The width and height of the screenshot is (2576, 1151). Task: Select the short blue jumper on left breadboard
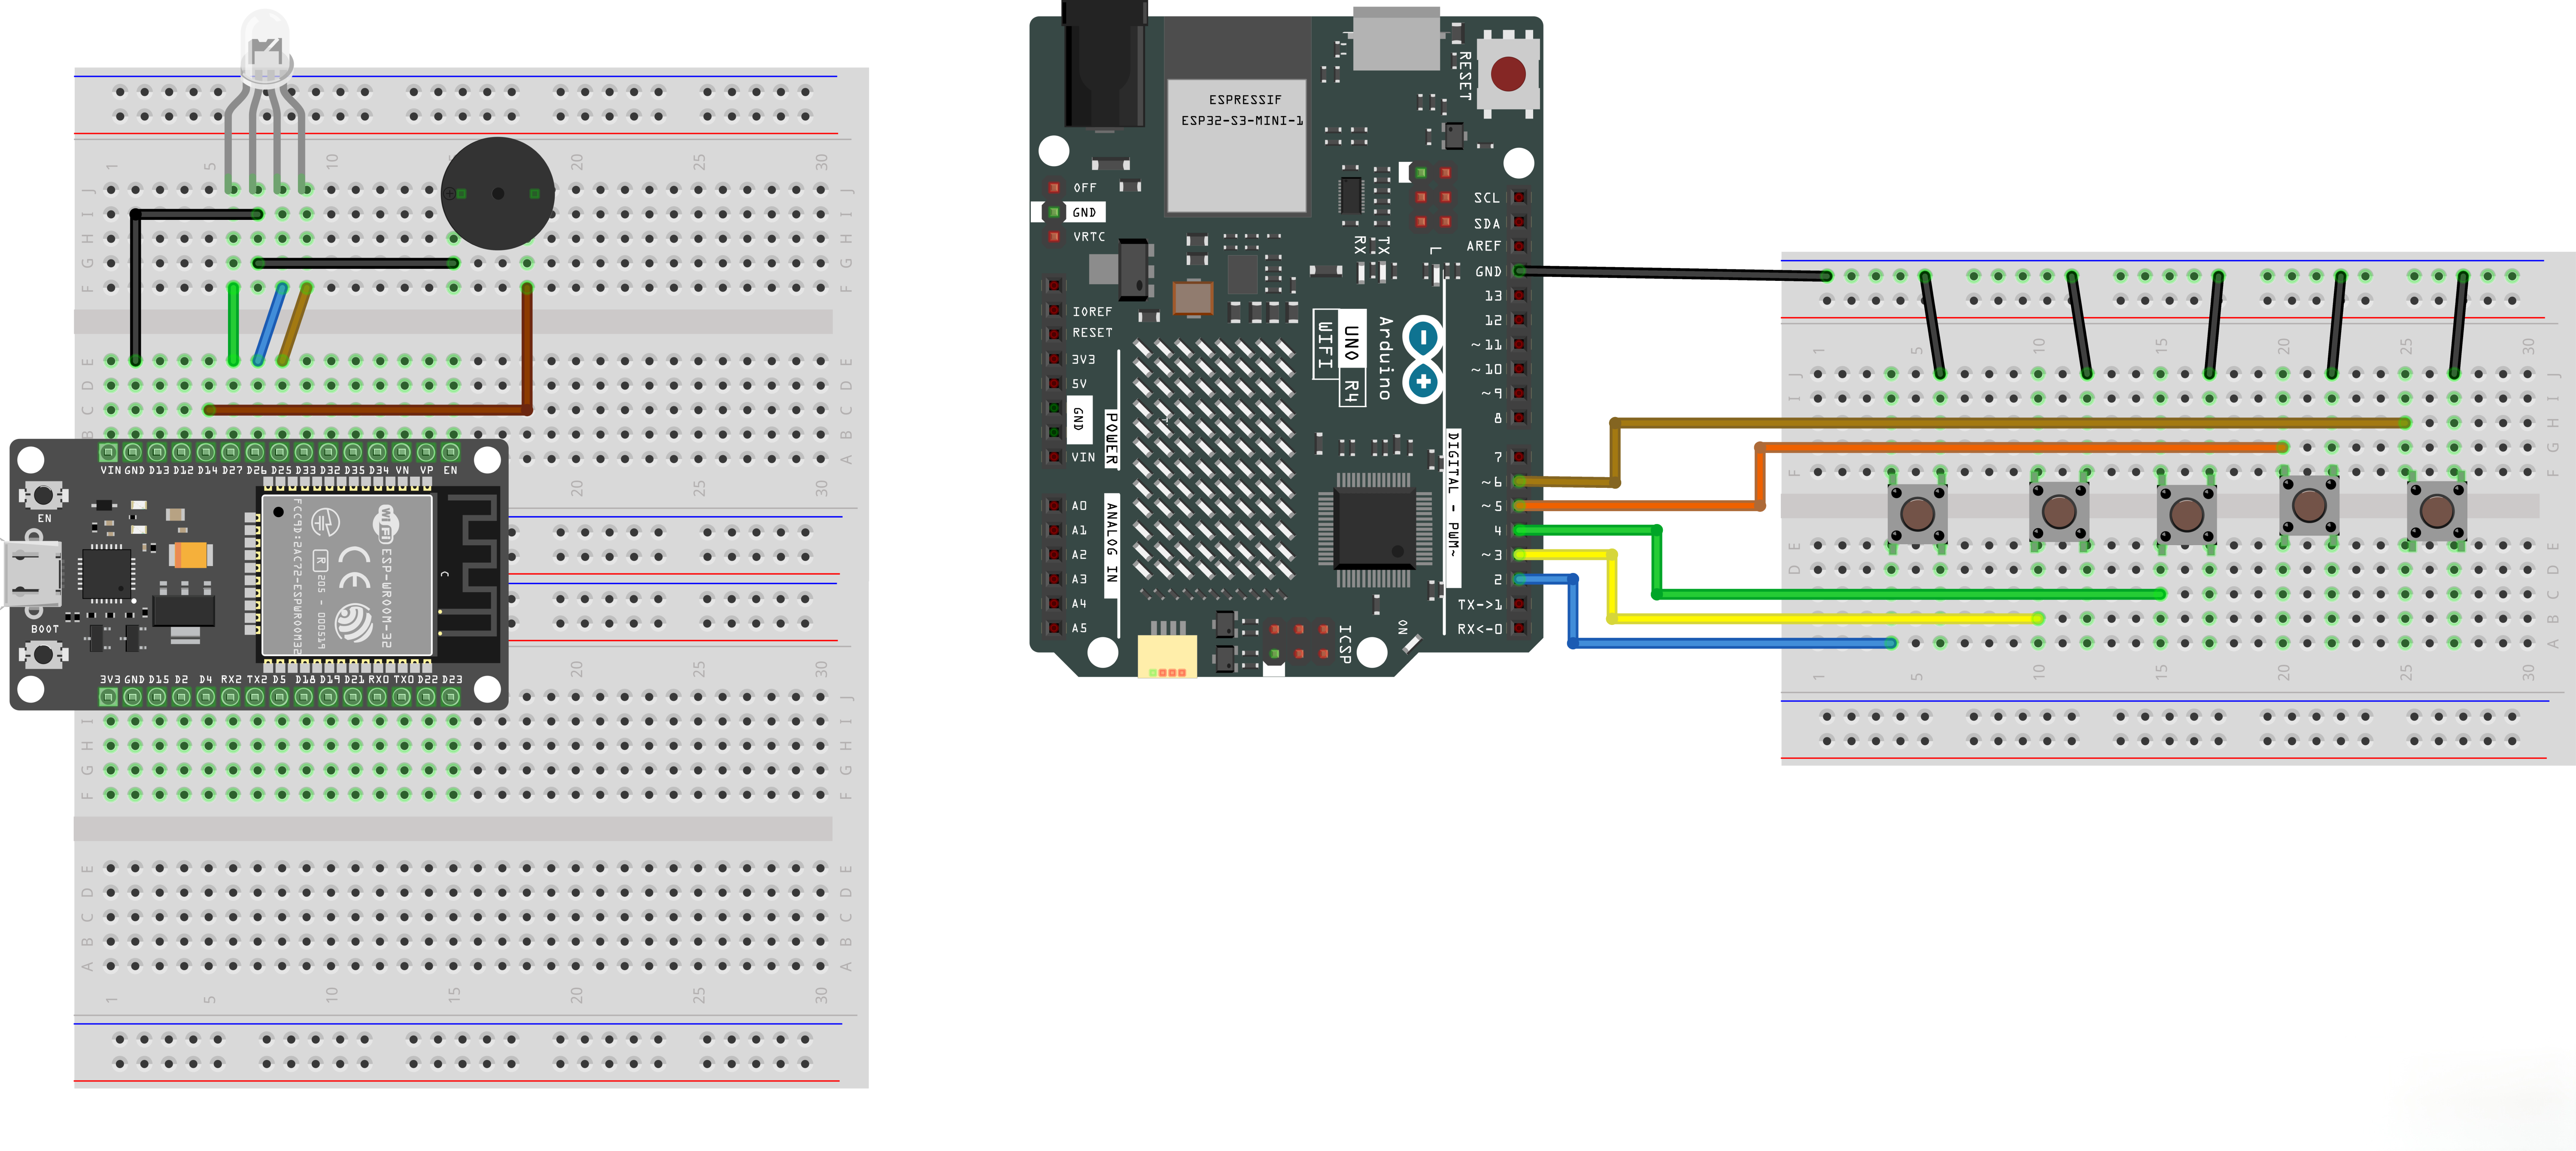point(270,323)
